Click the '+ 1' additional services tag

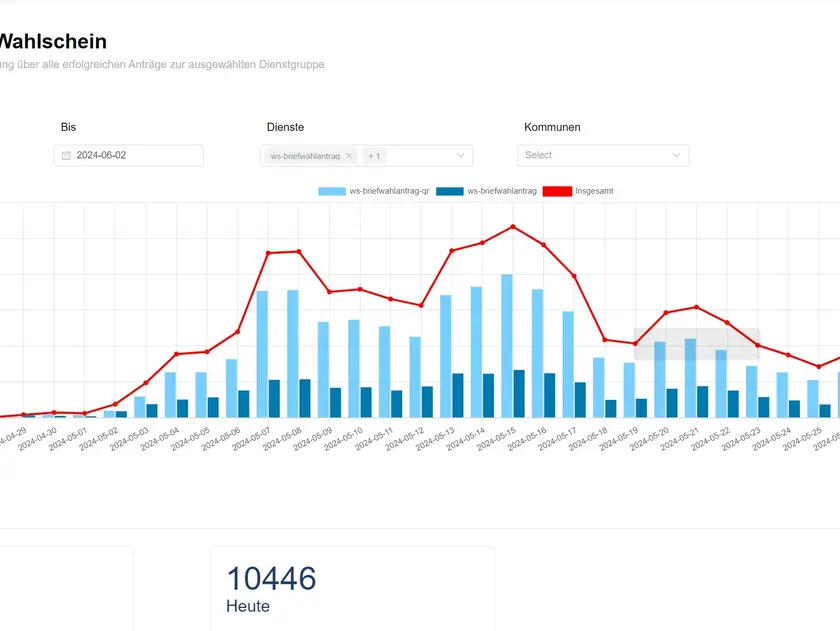point(374,156)
